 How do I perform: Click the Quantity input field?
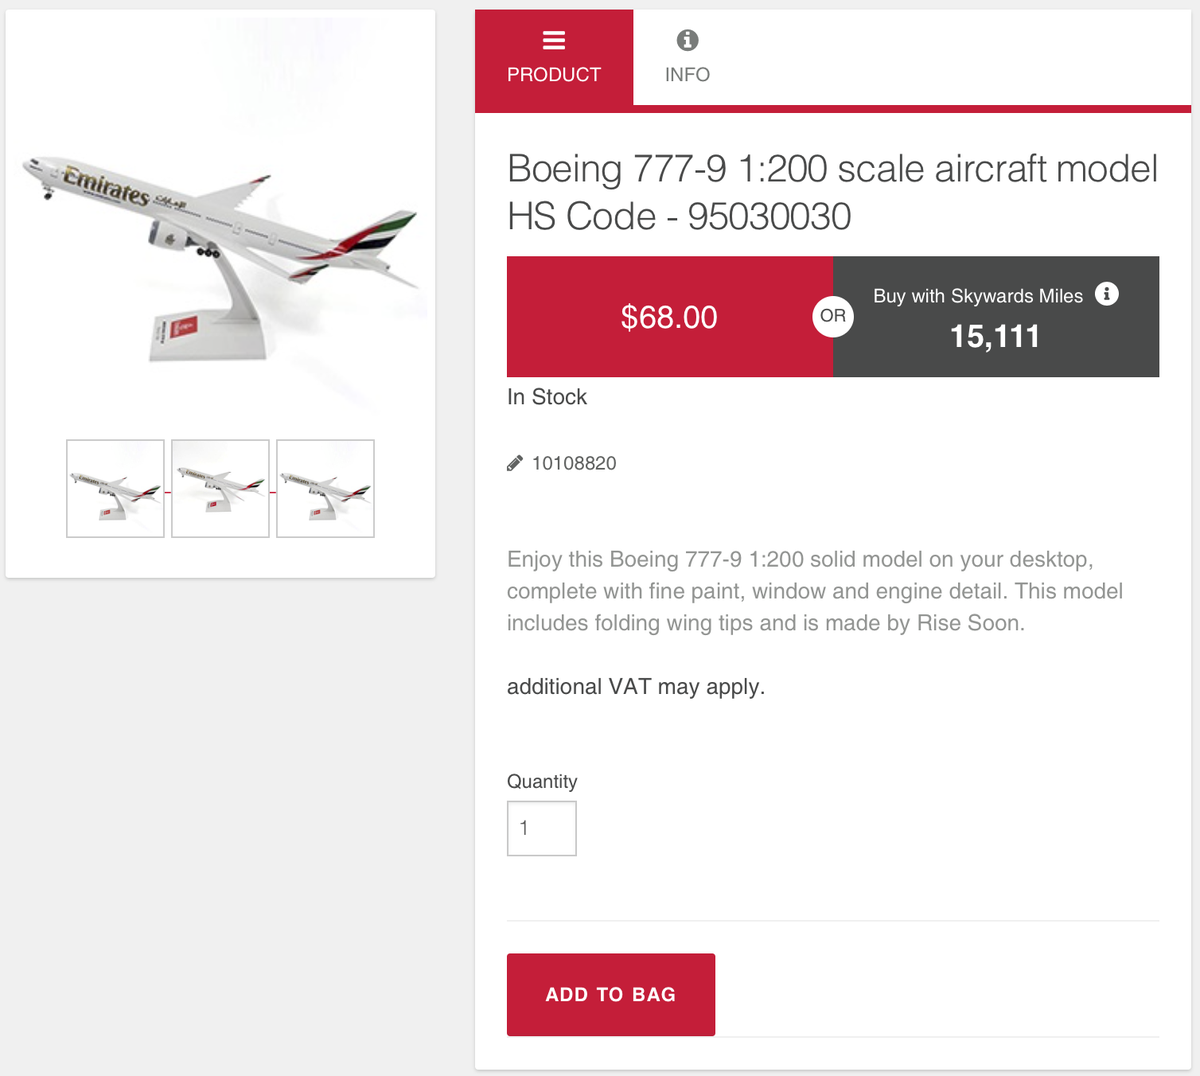click(x=541, y=828)
